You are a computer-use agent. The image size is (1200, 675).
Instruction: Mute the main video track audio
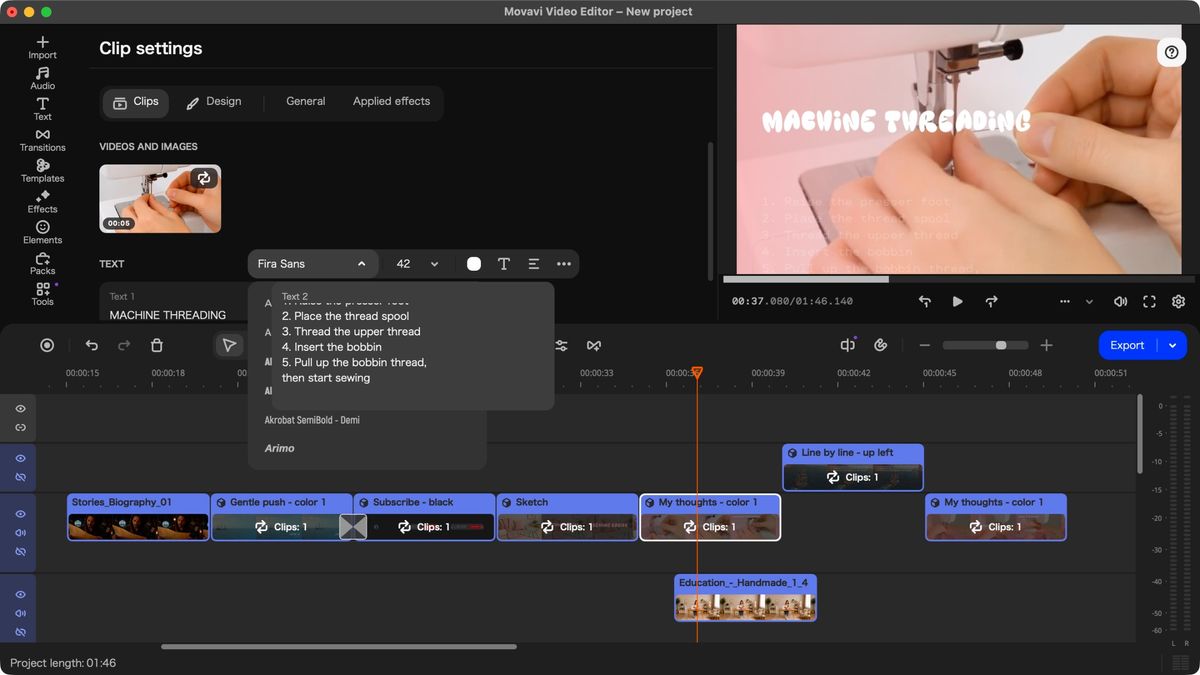(20, 533)
